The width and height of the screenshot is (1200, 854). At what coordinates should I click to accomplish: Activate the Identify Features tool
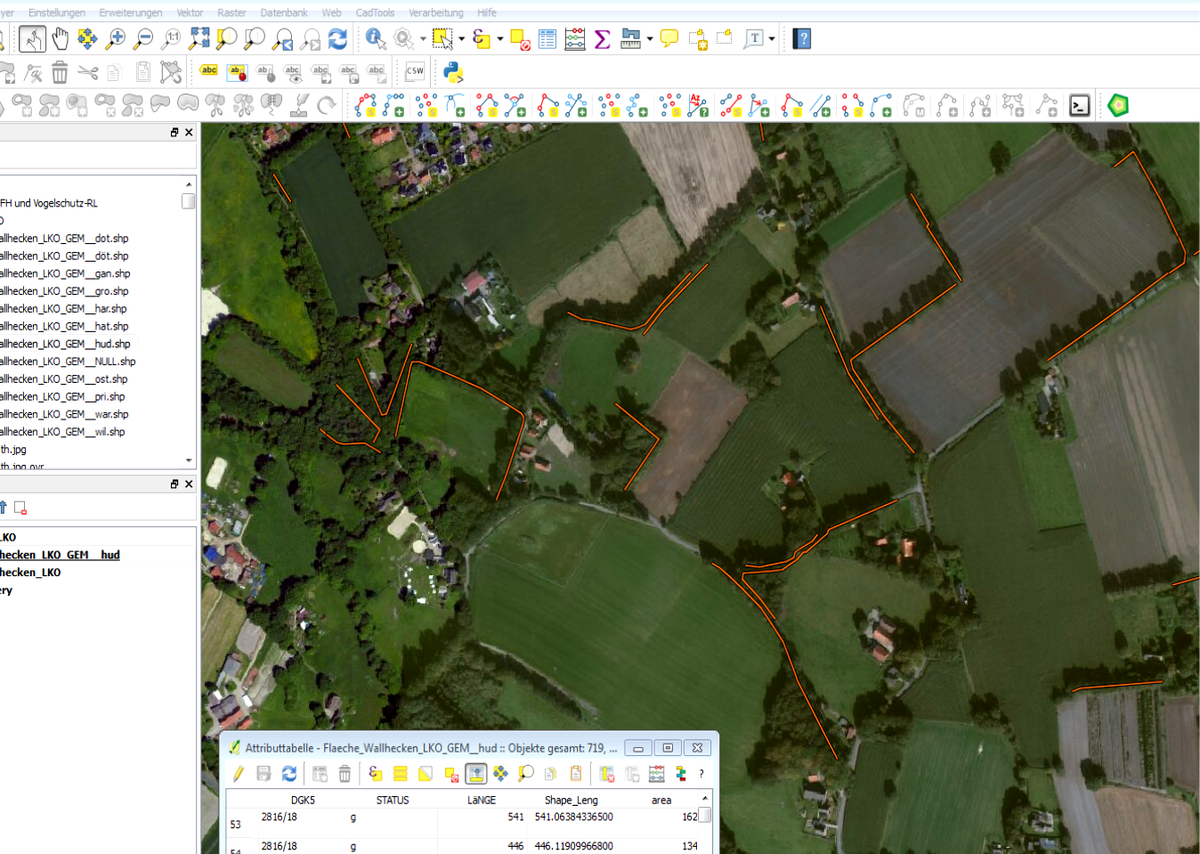[376, 39]
